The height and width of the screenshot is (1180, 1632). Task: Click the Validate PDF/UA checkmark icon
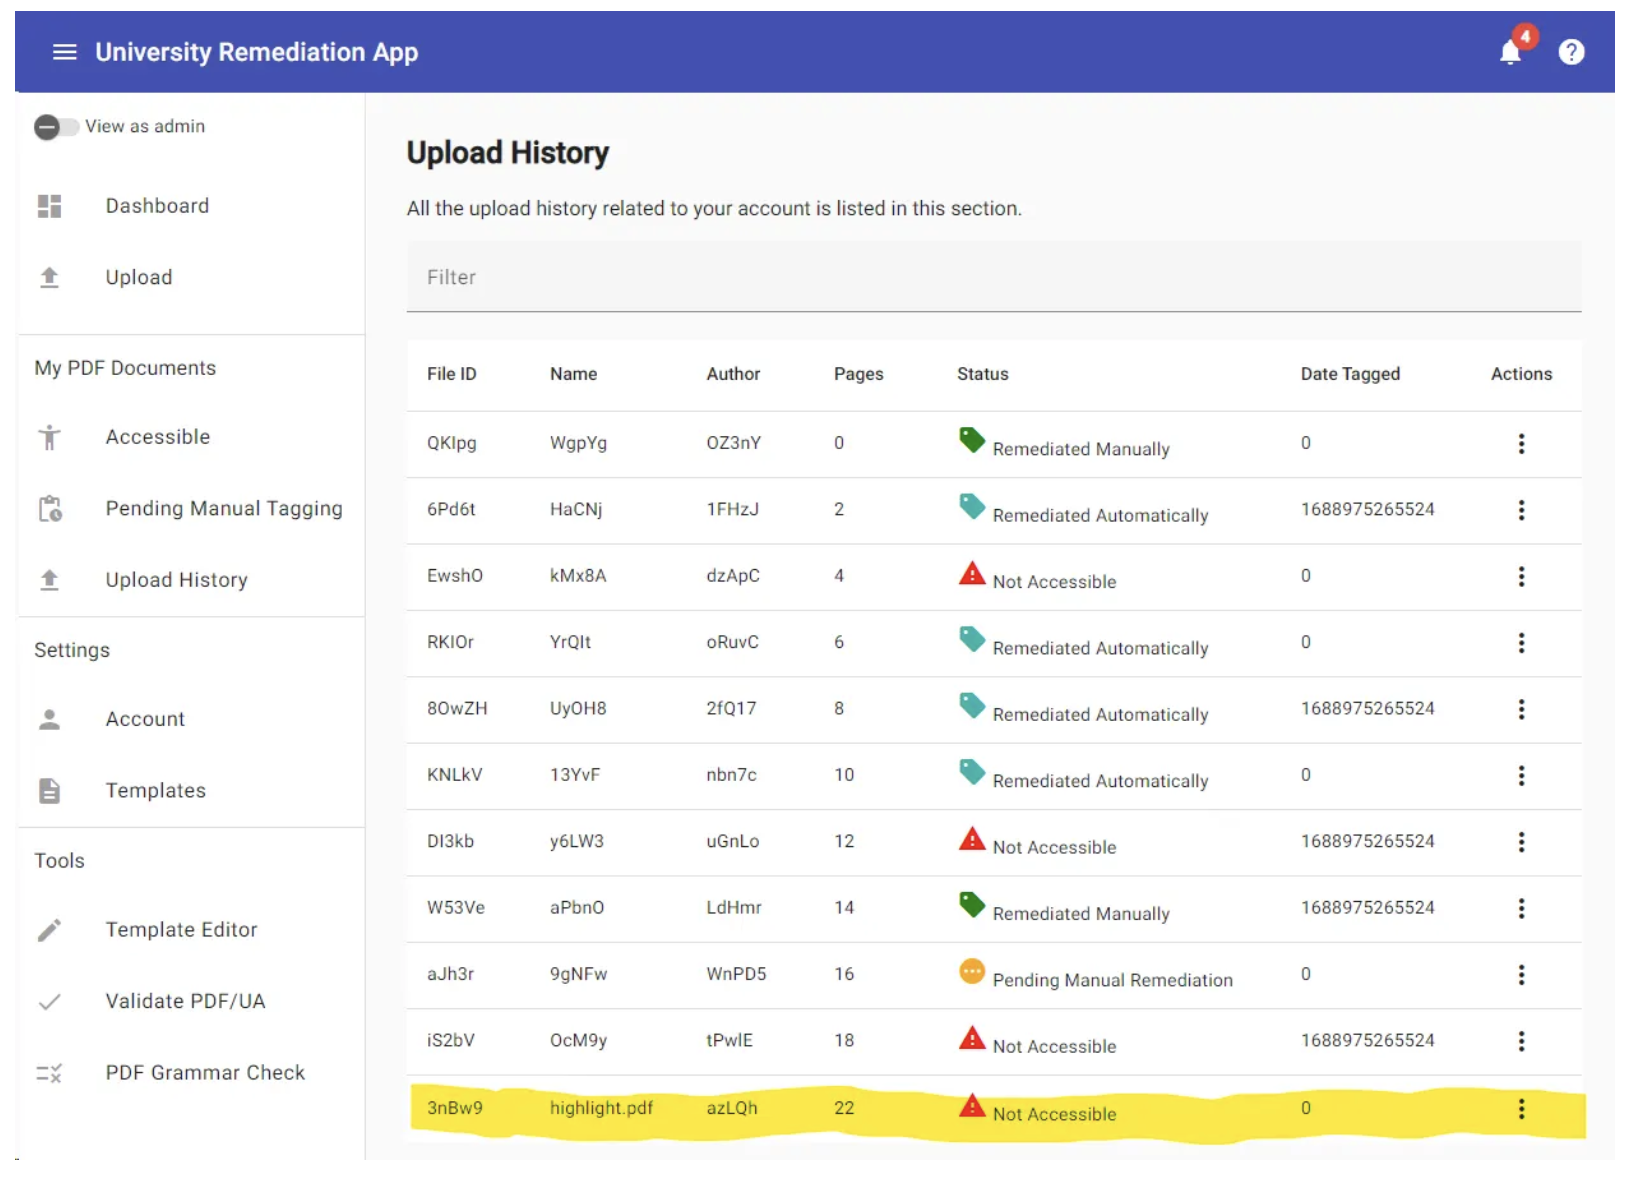pos(49,1002)
